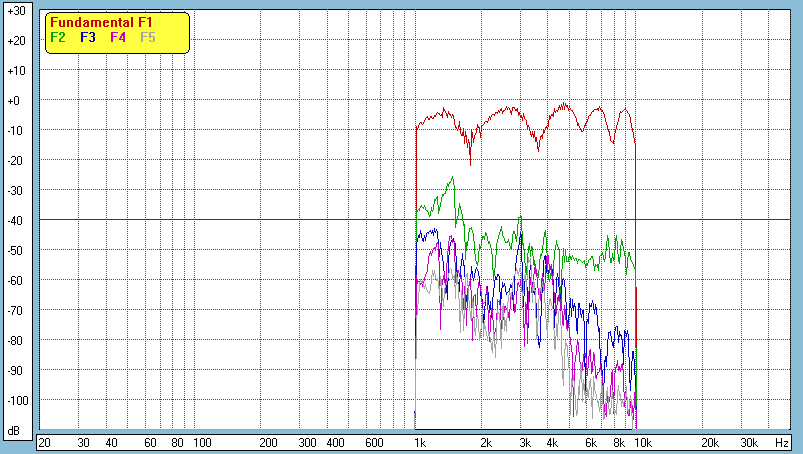This screenshot has width=803, height=454.
Task: Click the 100 label on the frequency axis
Action: click(201, 442)
